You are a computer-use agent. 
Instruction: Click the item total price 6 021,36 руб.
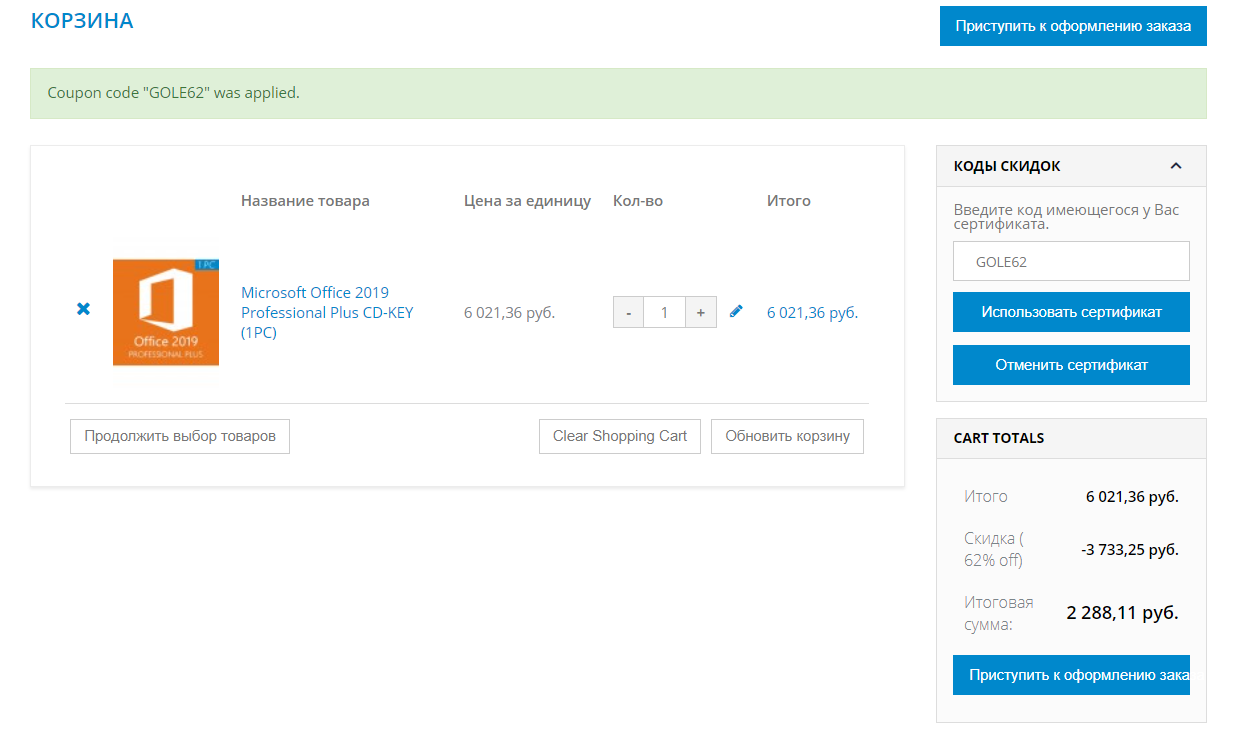pyautogui.click(x=812, y=313)
